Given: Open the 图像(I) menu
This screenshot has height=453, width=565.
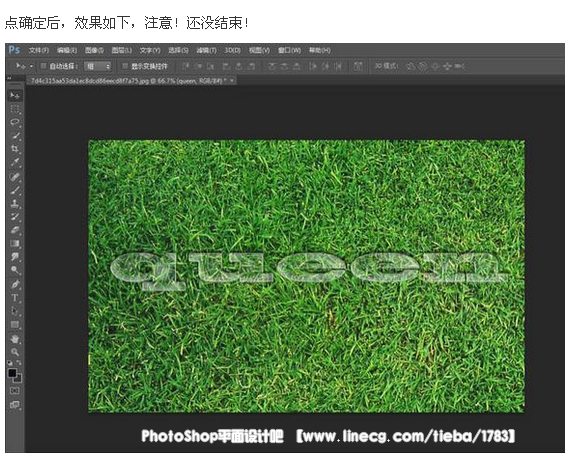Looking at the screenshot, I should (x=94, y=50).
